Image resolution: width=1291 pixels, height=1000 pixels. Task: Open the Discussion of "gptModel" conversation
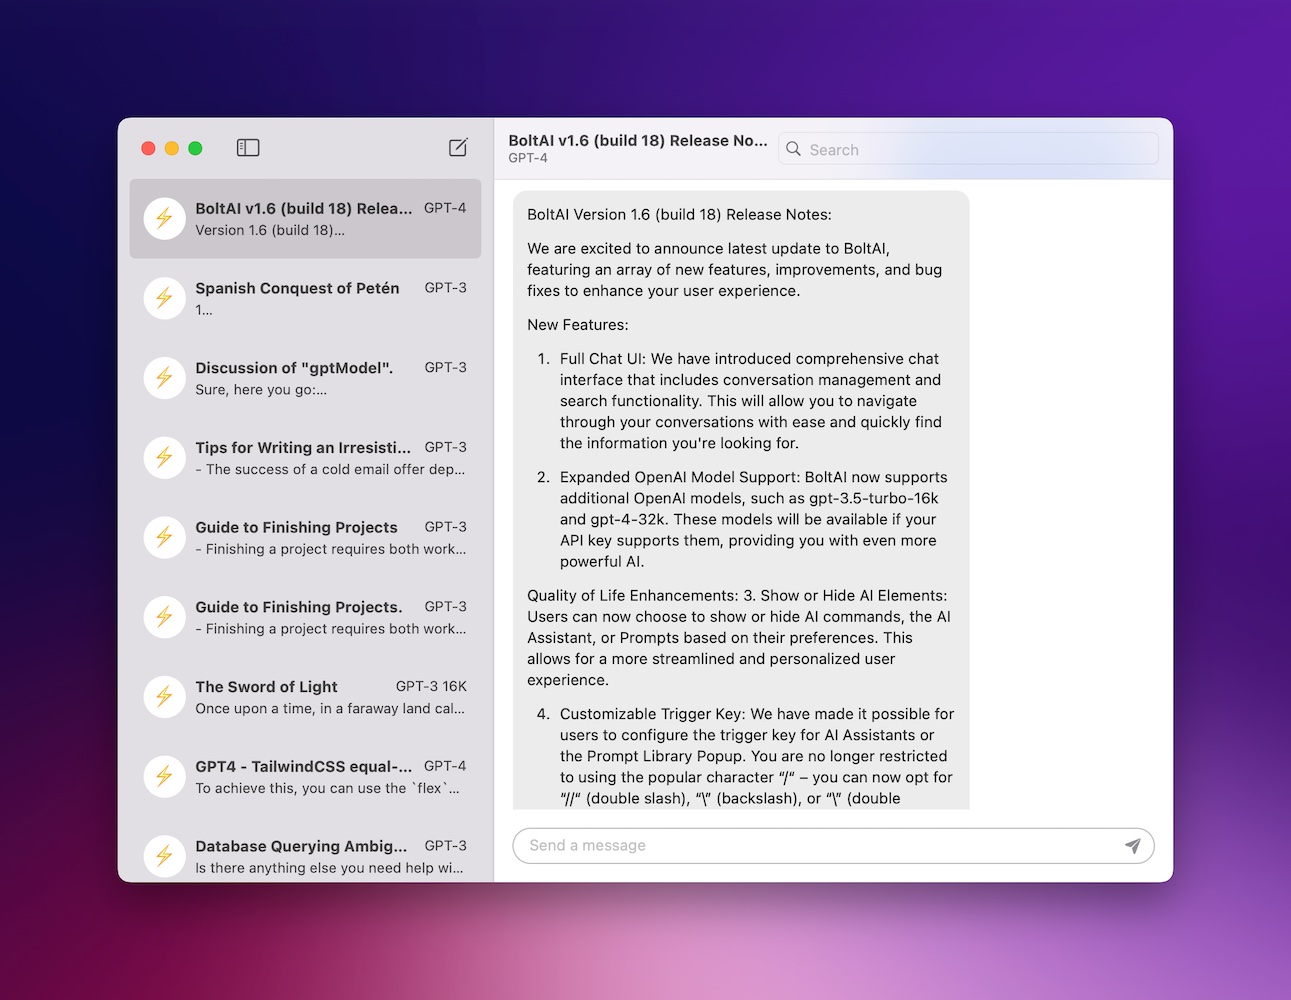point(305,378)
